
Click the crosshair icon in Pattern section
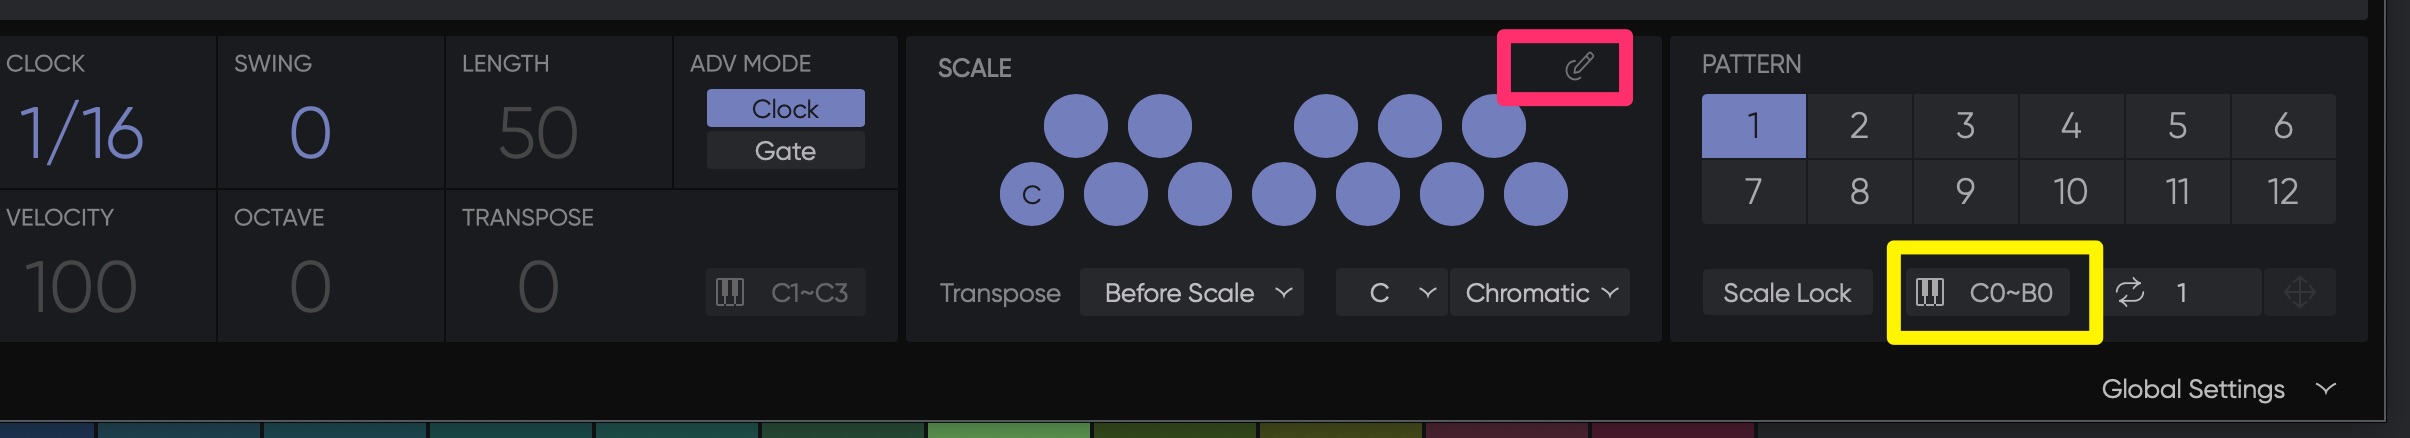coord(2299,293)
